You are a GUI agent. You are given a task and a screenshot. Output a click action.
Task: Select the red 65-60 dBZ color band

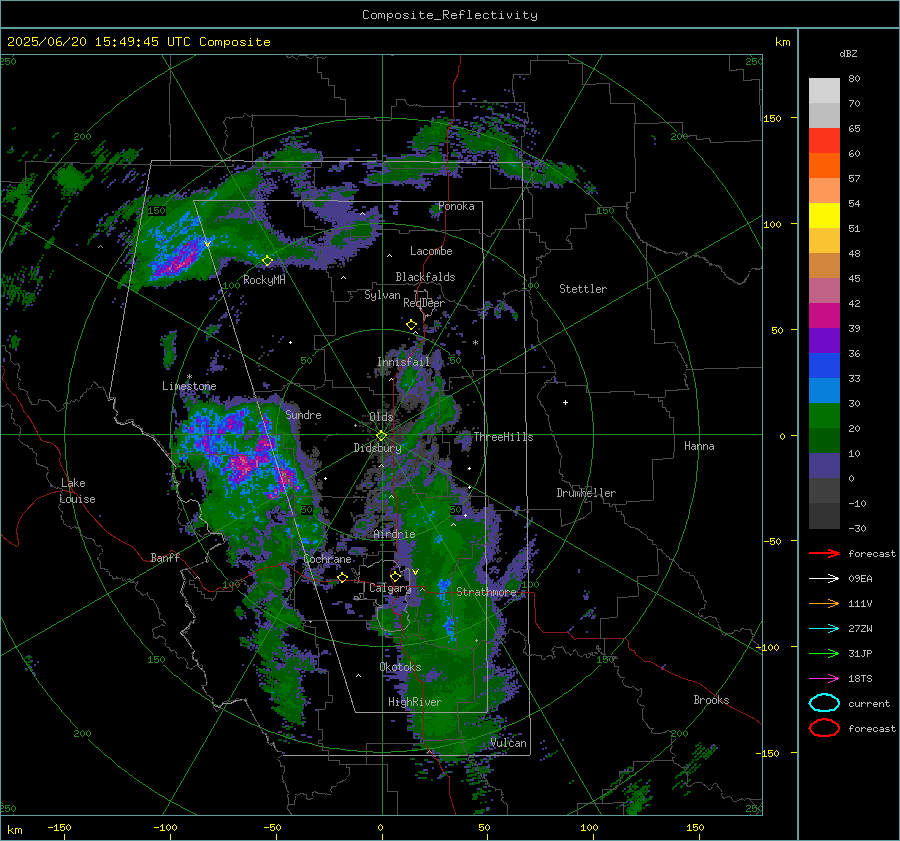[x=824, y=141]
